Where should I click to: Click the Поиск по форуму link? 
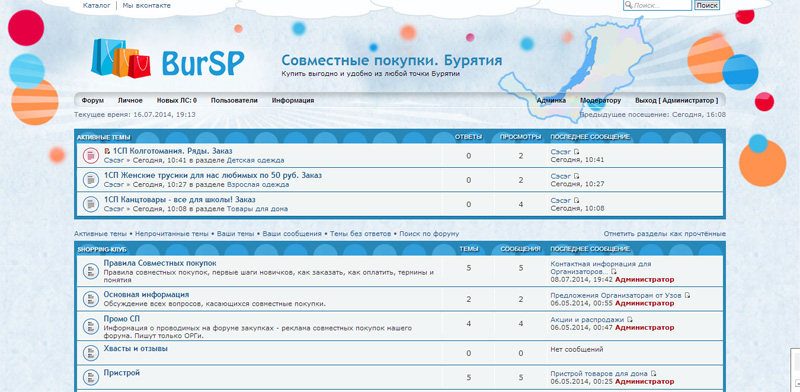click(x=429, y=234)
